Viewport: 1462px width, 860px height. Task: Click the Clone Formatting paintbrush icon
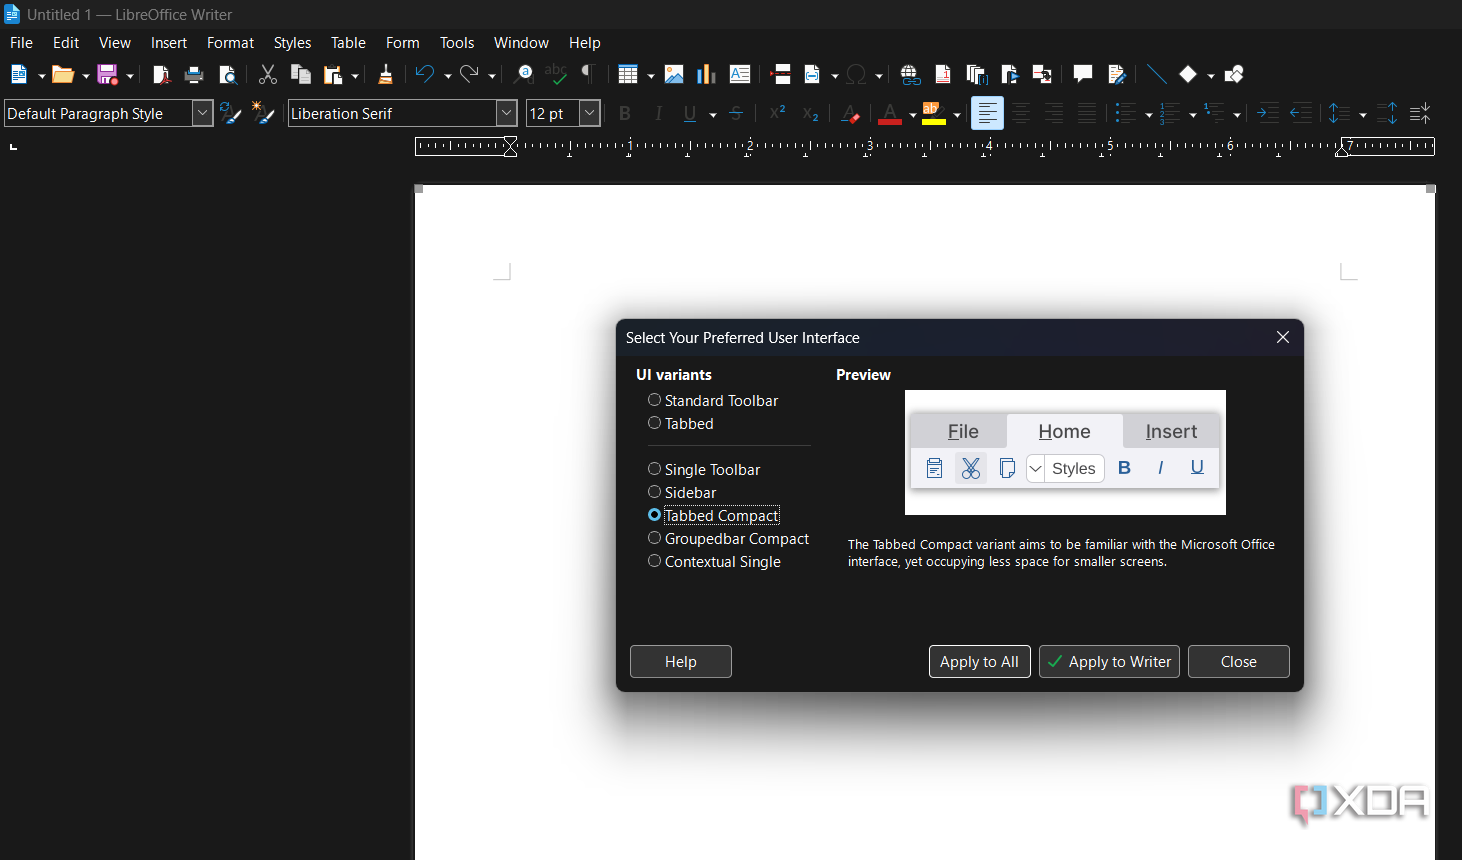(386, 74)
